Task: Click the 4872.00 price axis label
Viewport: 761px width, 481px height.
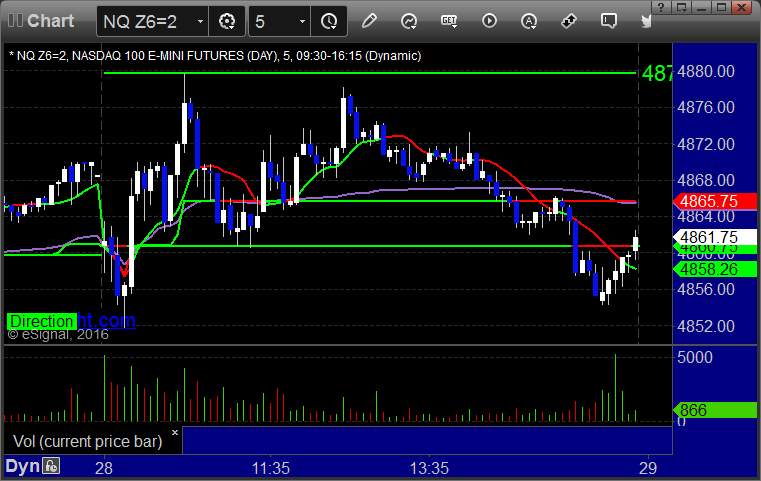Action: (x=706, y=144)
